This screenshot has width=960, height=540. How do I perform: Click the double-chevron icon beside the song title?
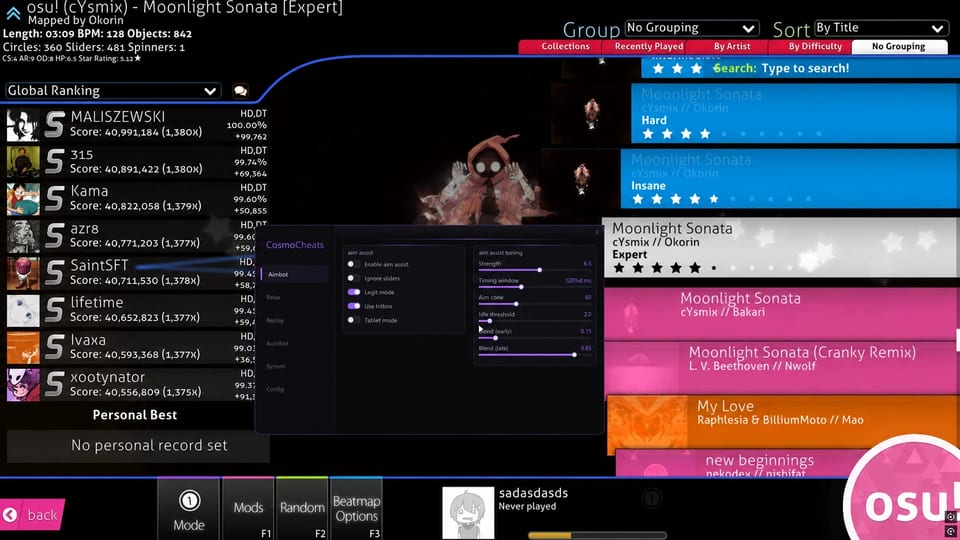pyautogui.click(x=13, y=12)
